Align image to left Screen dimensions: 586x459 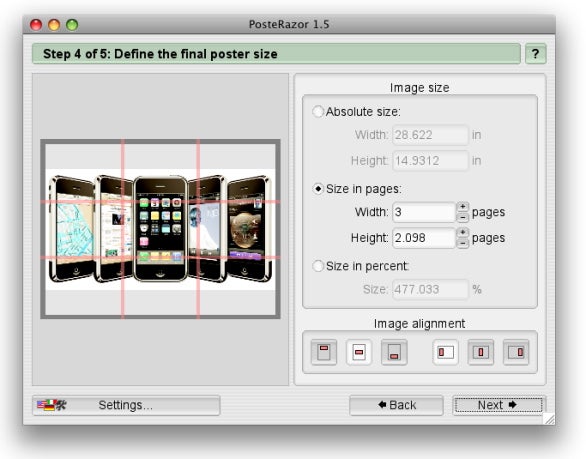445,352
